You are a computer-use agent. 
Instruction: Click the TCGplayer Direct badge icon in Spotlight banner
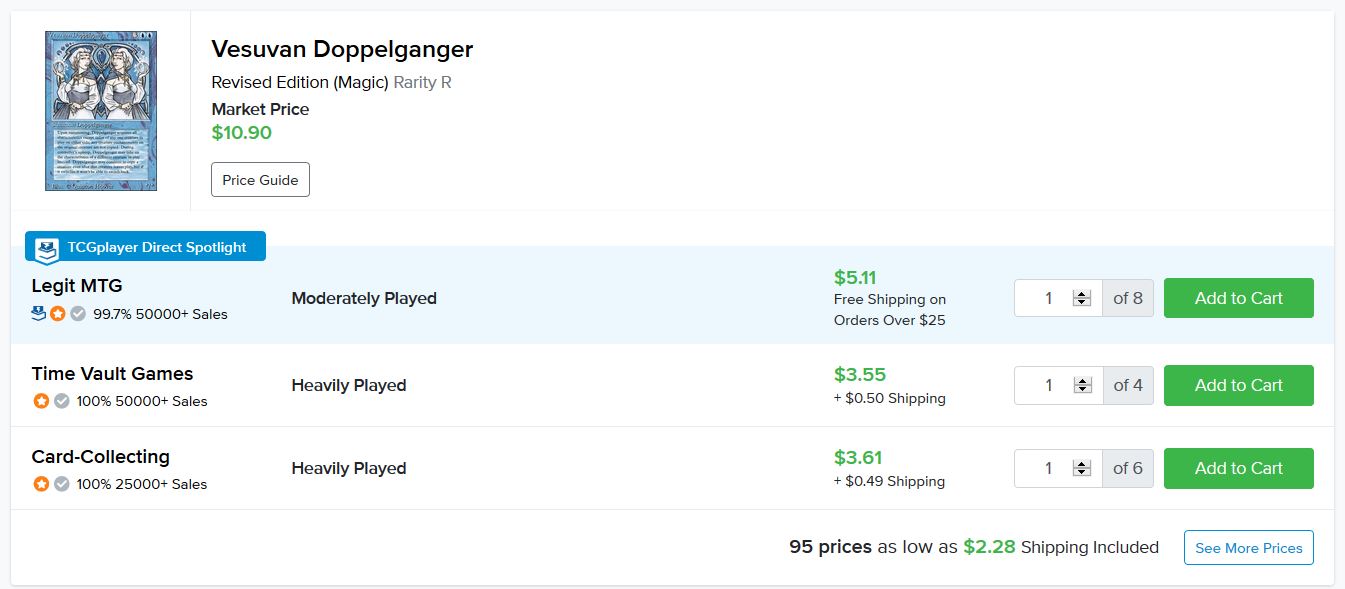click(47, 249)
